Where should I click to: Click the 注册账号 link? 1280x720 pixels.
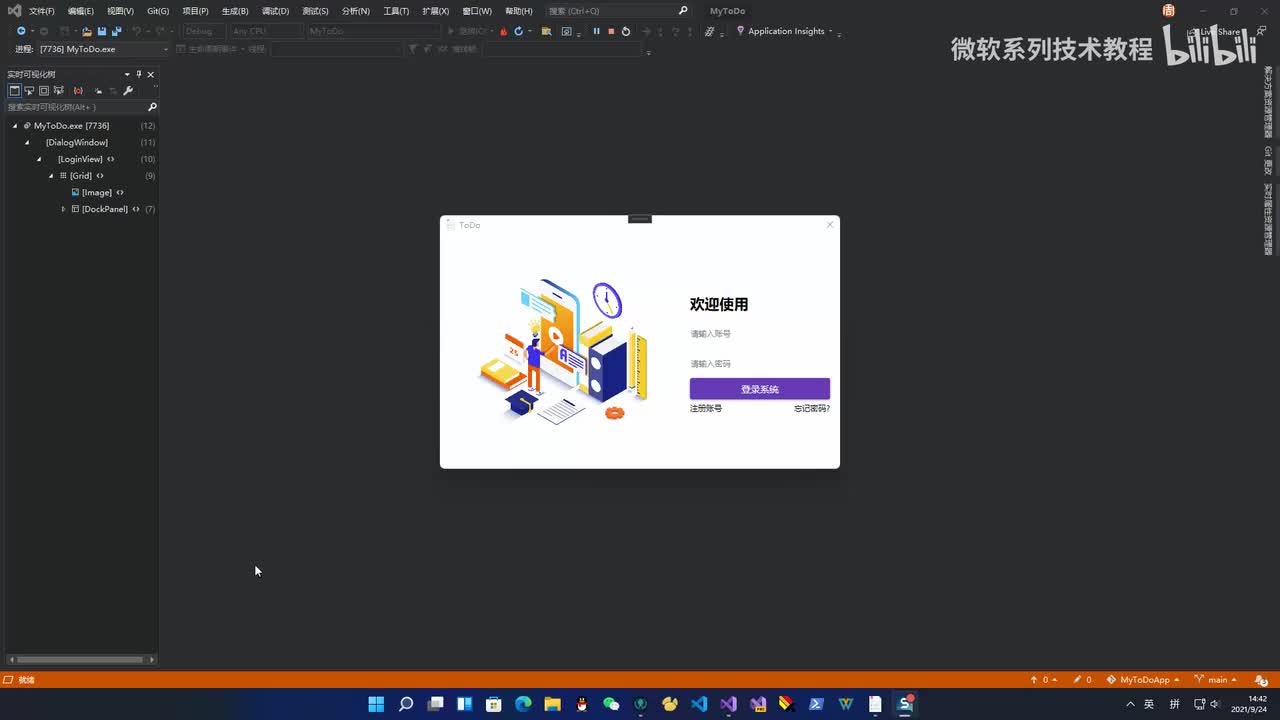tap(706, 408)
